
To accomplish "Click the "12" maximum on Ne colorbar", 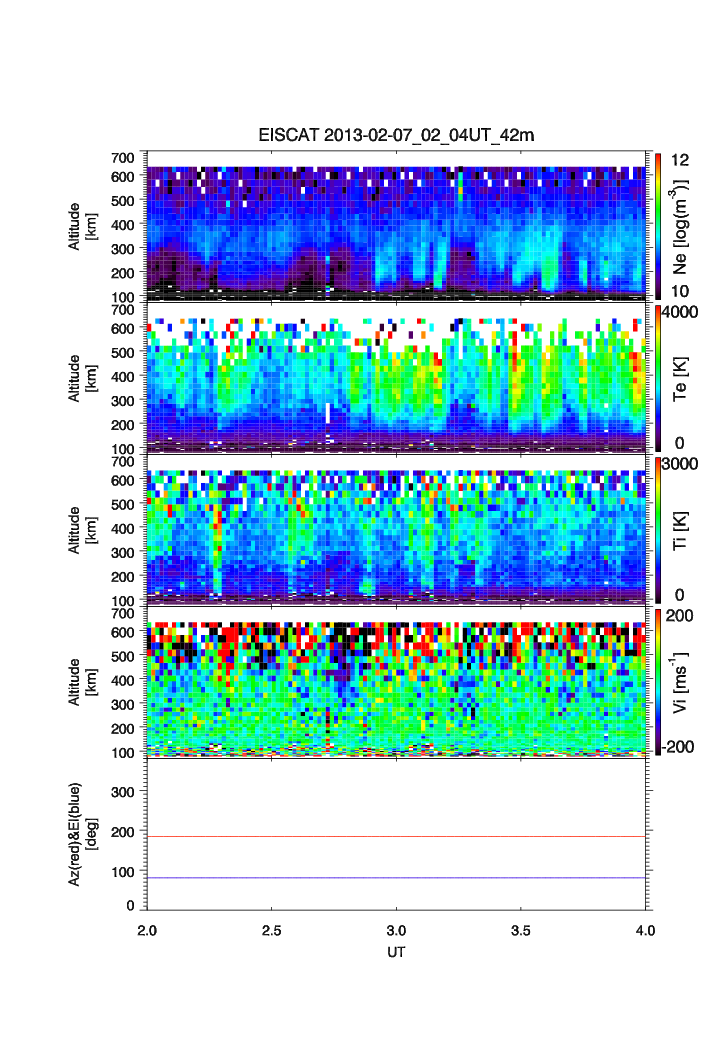I will coord(680,160).
